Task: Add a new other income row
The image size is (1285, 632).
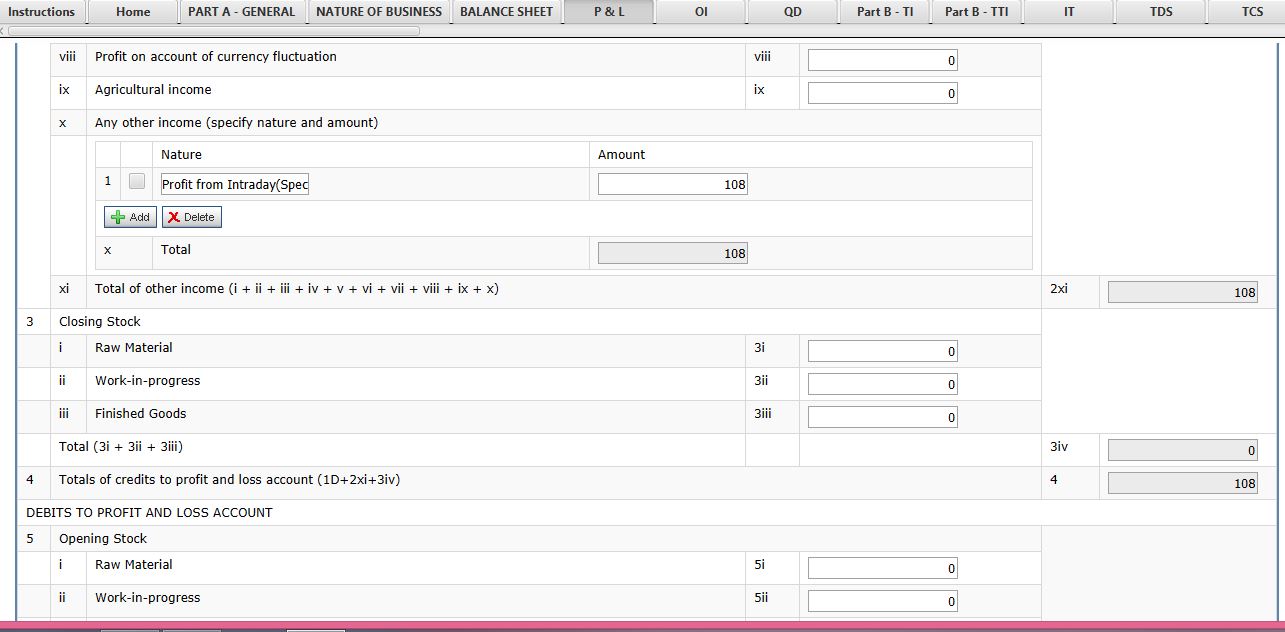Action: (x=130, y=217)
